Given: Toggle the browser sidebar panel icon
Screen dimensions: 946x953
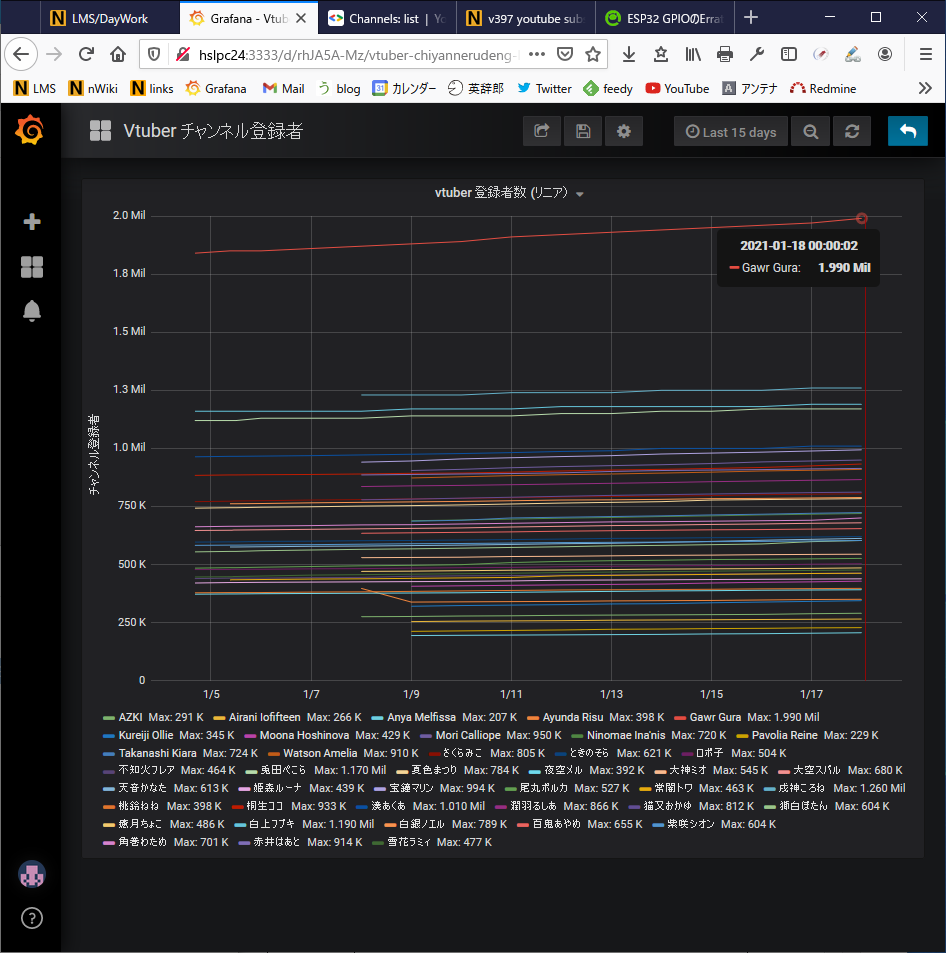Looking at the screenshot, I should click(789, 55).
